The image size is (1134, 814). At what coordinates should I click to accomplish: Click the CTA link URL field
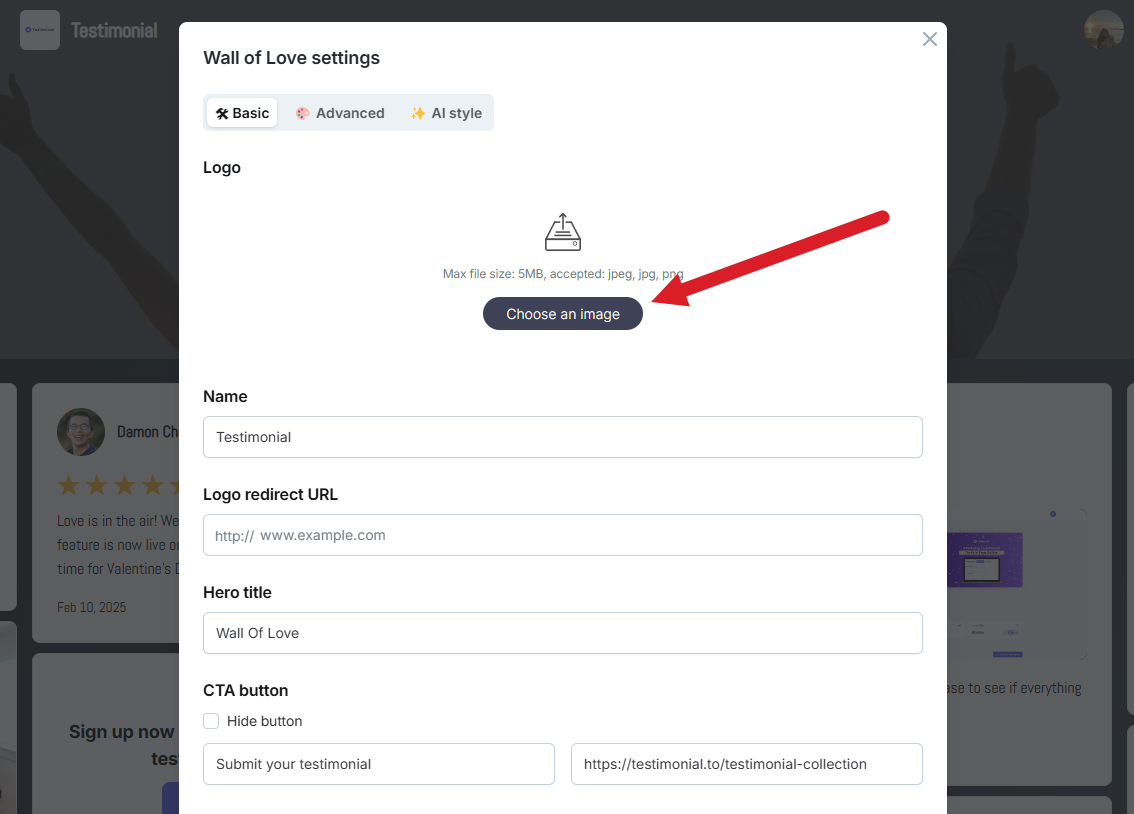pyautogui.click(x=746, y=764)
